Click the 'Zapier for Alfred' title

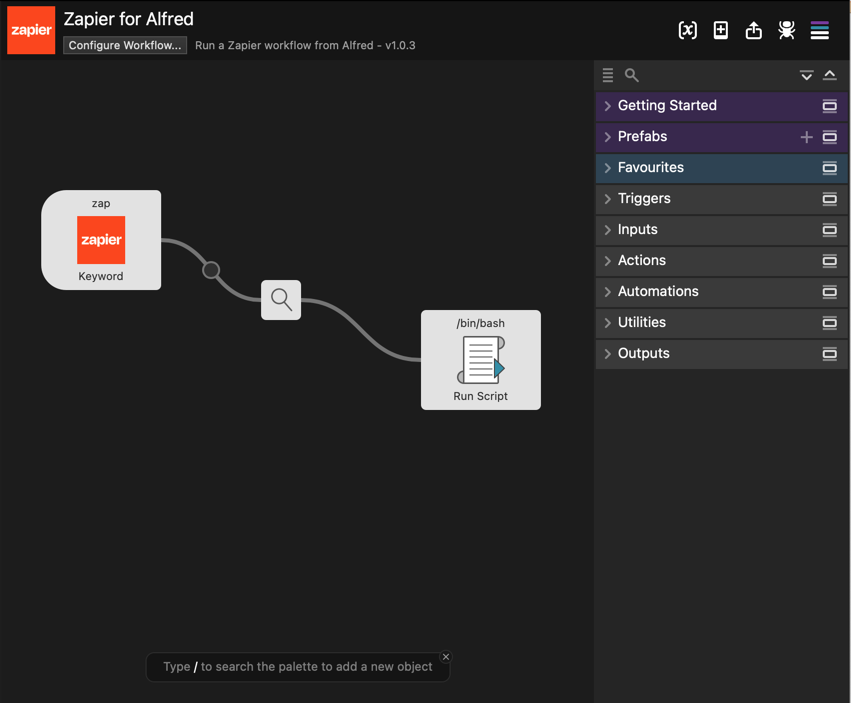coord(129,19)
